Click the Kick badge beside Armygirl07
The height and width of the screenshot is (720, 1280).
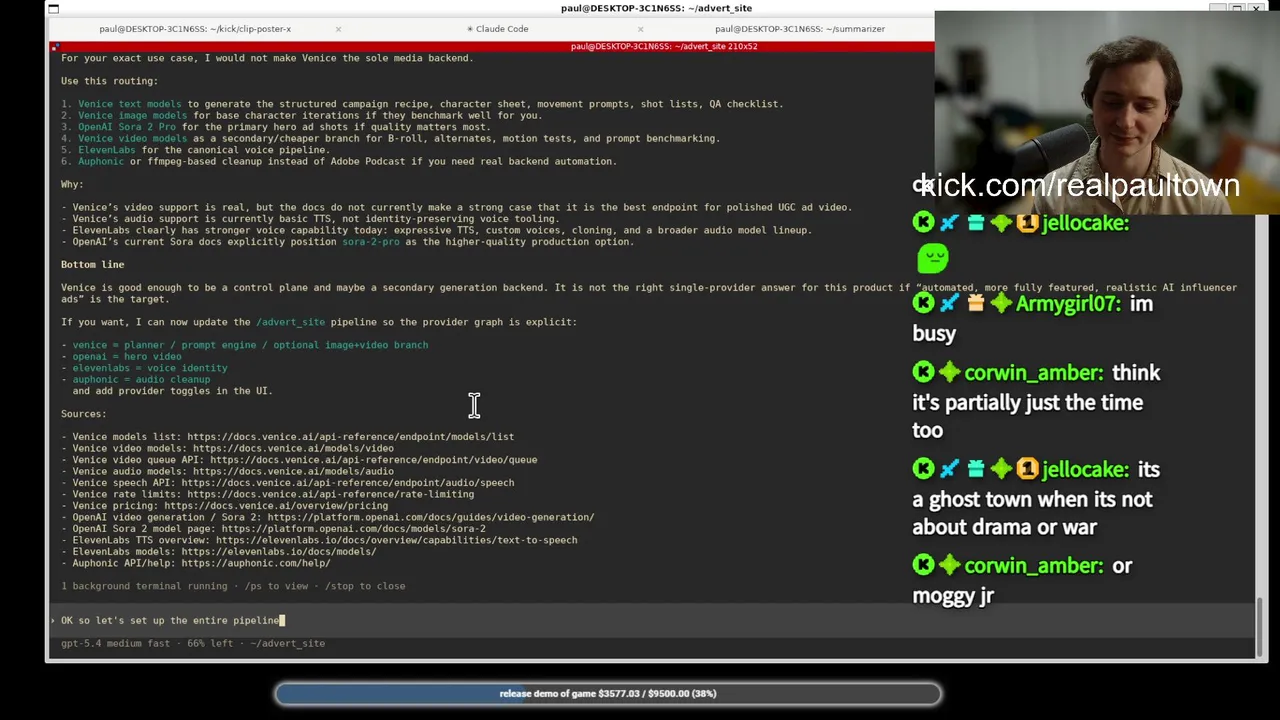tap(923, 303)
